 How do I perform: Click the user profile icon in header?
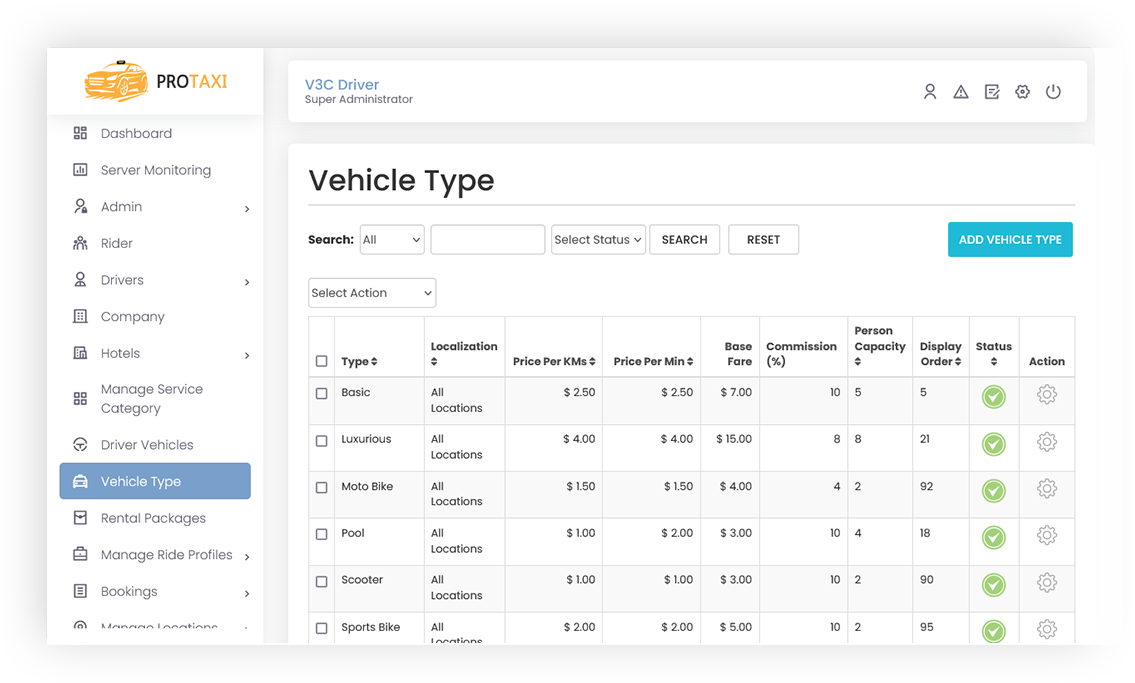click(x=929, y=92)
